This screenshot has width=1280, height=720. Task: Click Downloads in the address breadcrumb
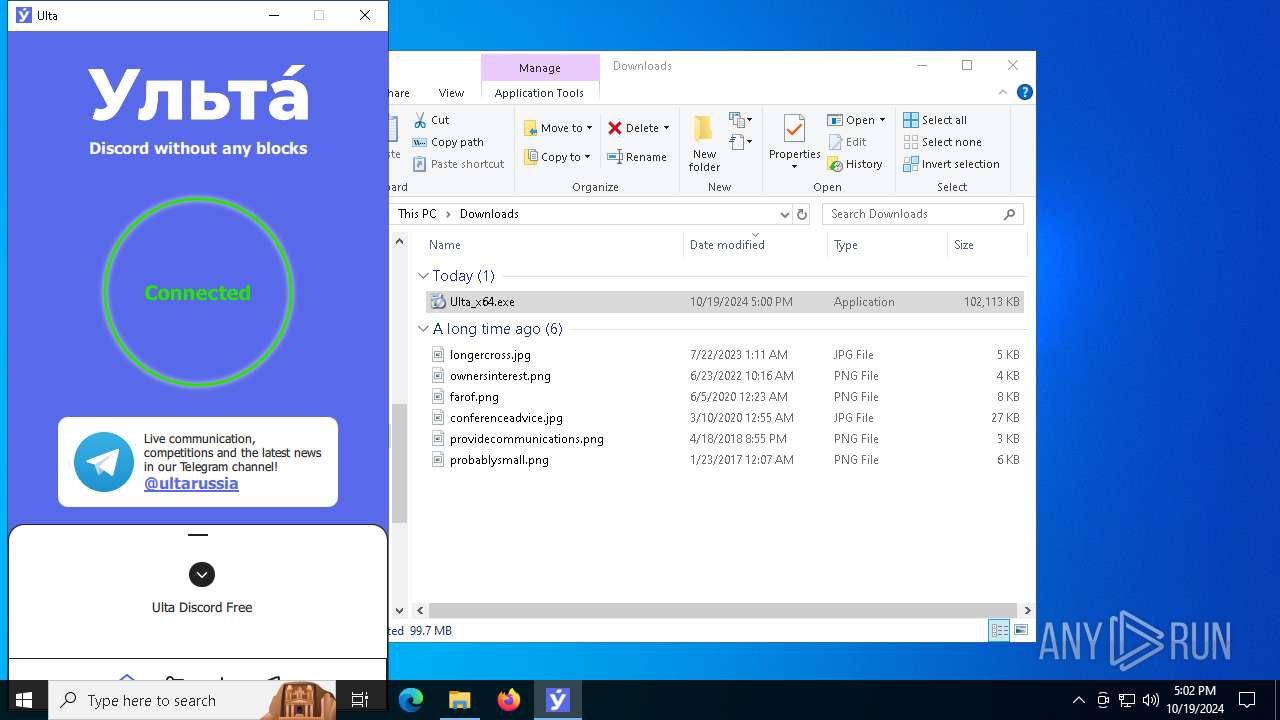tap(489, 214)
